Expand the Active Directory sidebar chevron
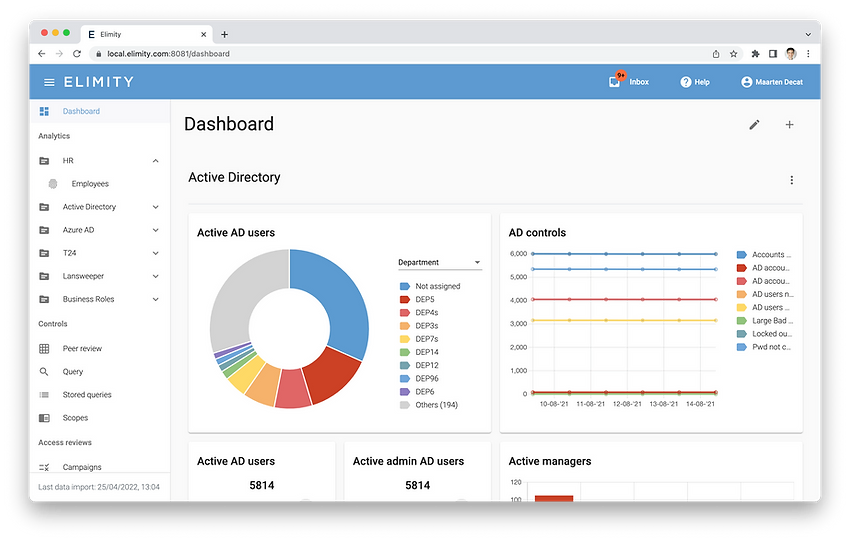The image size is (850, 542). (156, 207)
